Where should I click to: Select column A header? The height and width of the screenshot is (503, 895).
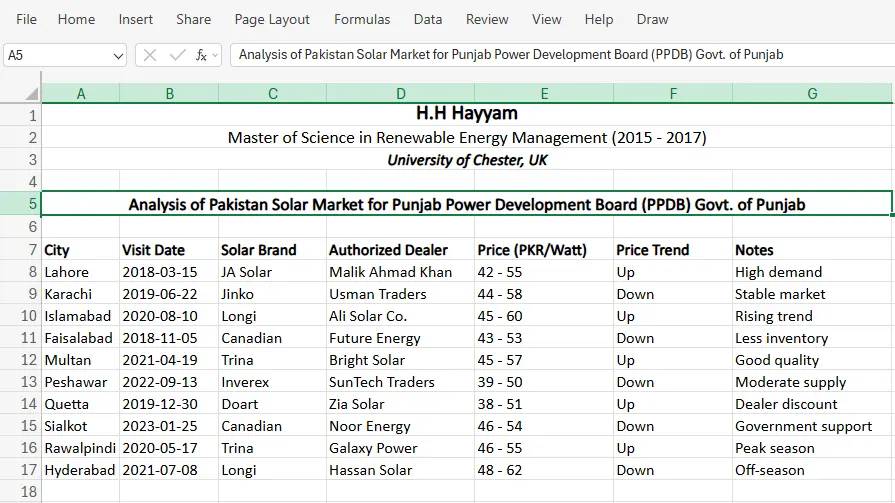coord(81,94)
